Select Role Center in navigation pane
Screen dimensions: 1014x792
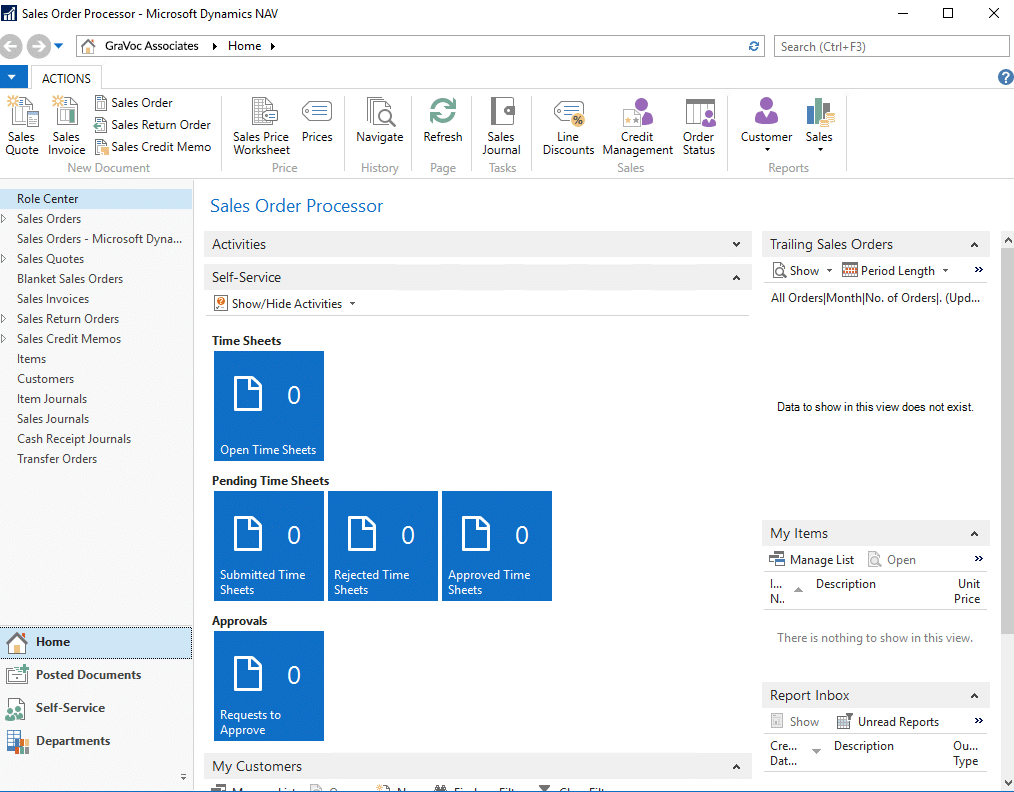pos(96,198)
